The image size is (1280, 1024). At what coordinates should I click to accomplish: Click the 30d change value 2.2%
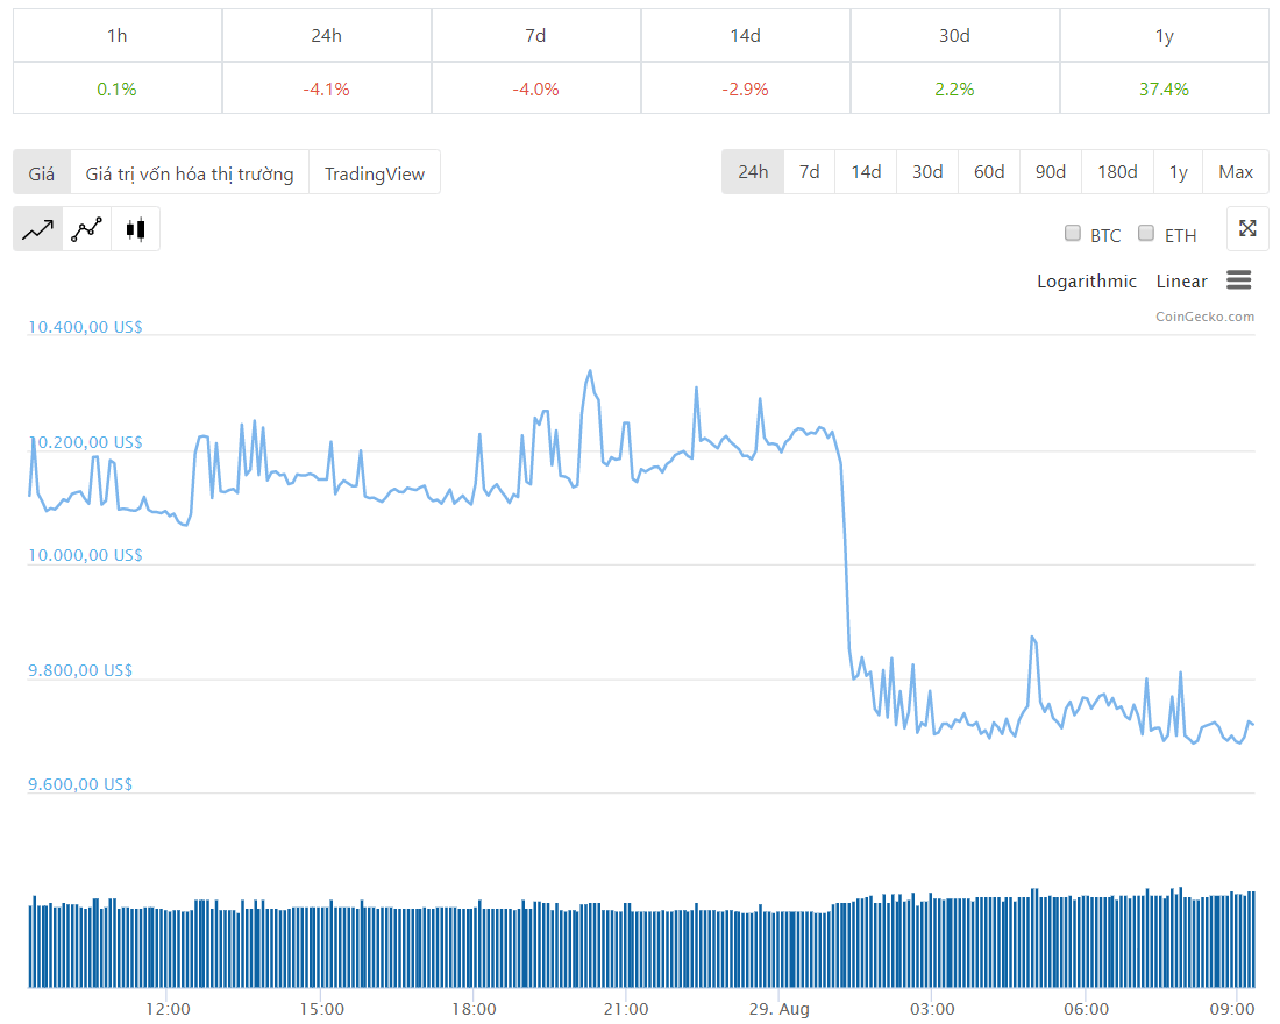point(955,89)
